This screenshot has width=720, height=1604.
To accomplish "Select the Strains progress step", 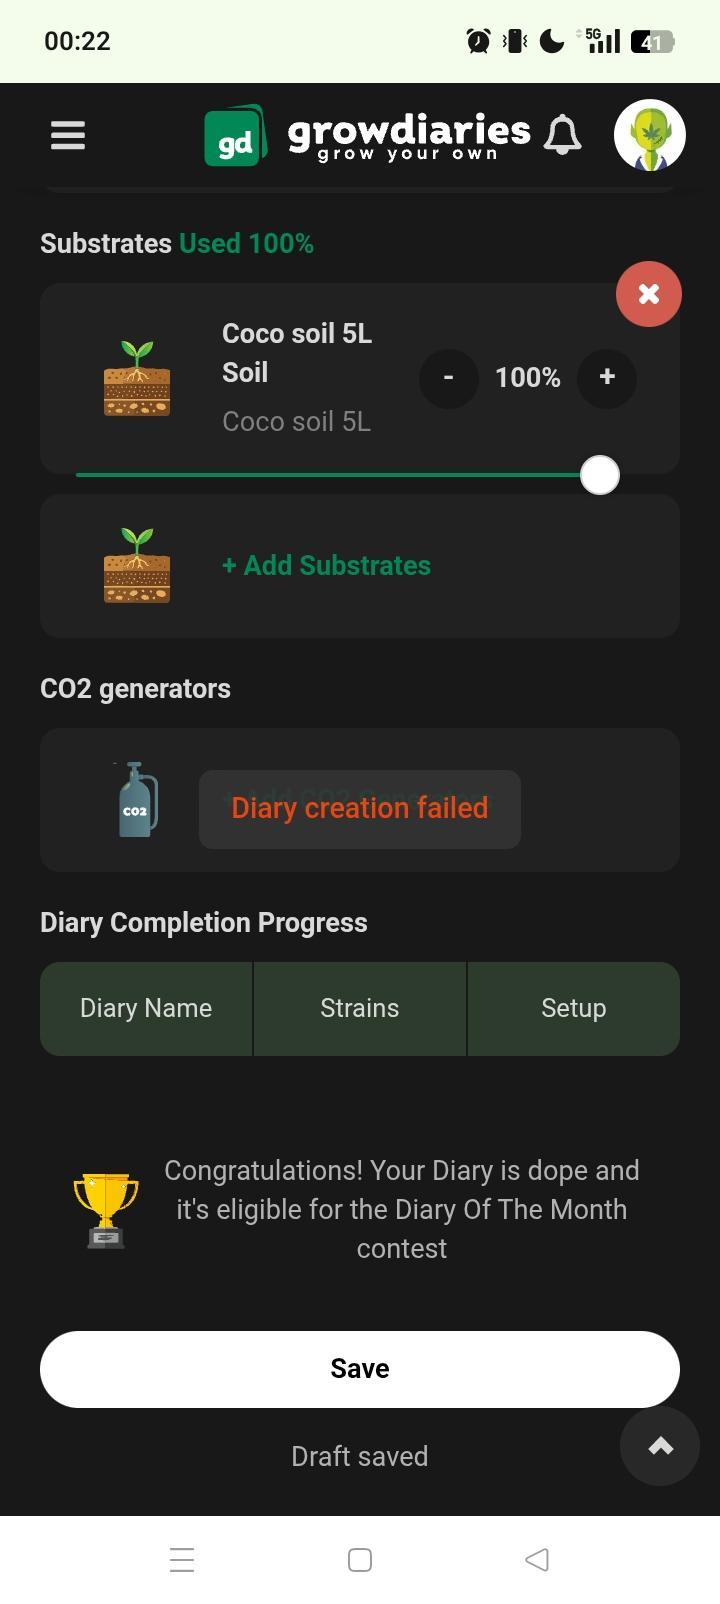I will pos(360,1008).
